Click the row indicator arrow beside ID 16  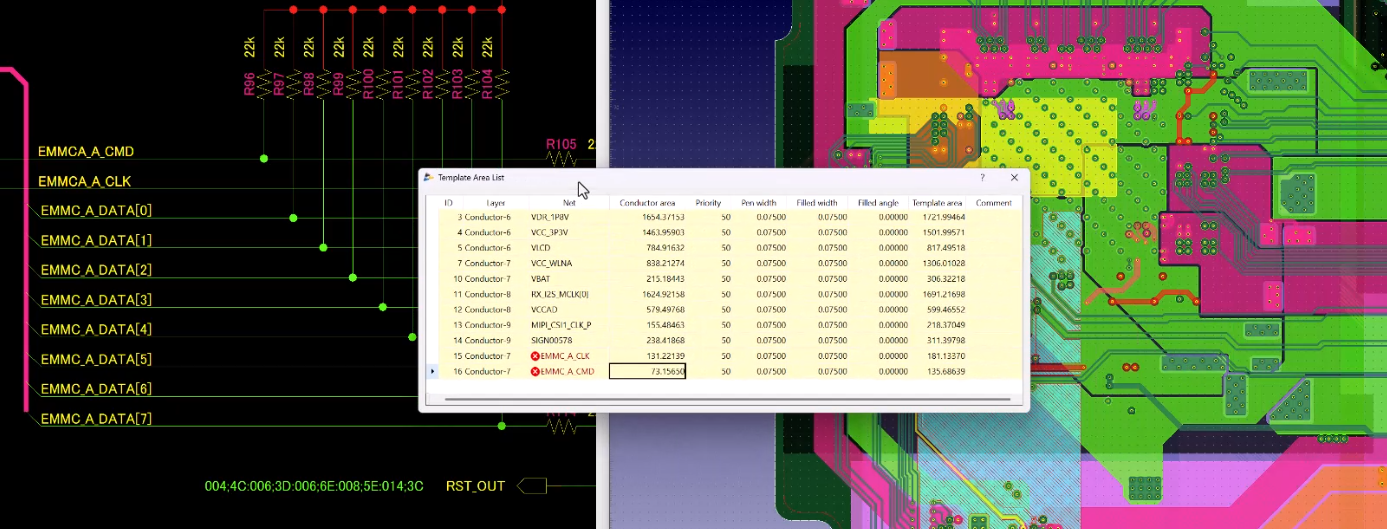[432, 372]
